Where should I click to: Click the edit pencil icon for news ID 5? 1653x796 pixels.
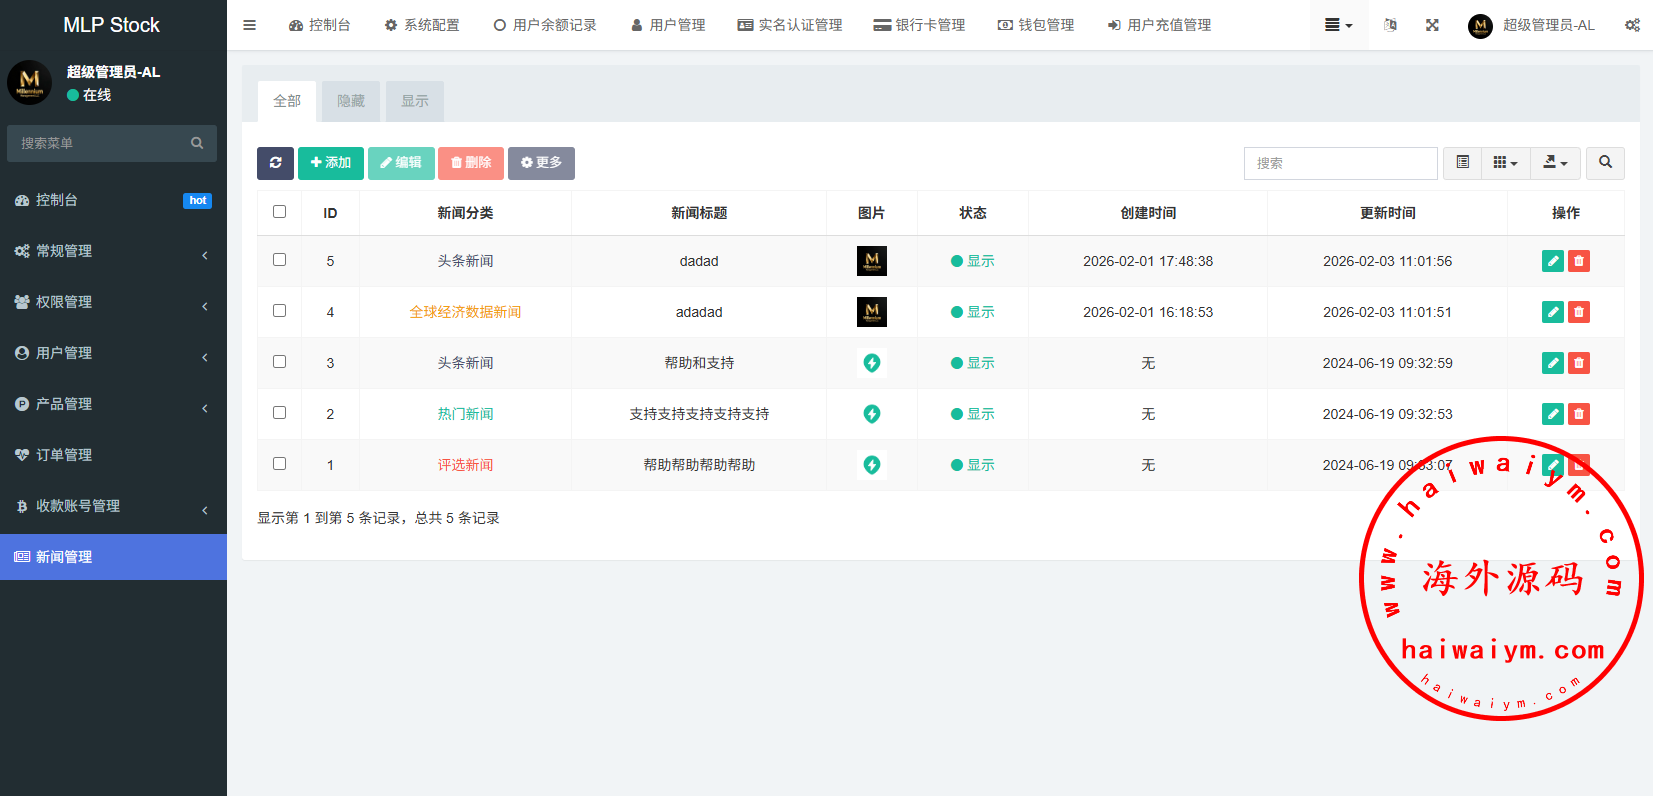tap(1552, 261)
